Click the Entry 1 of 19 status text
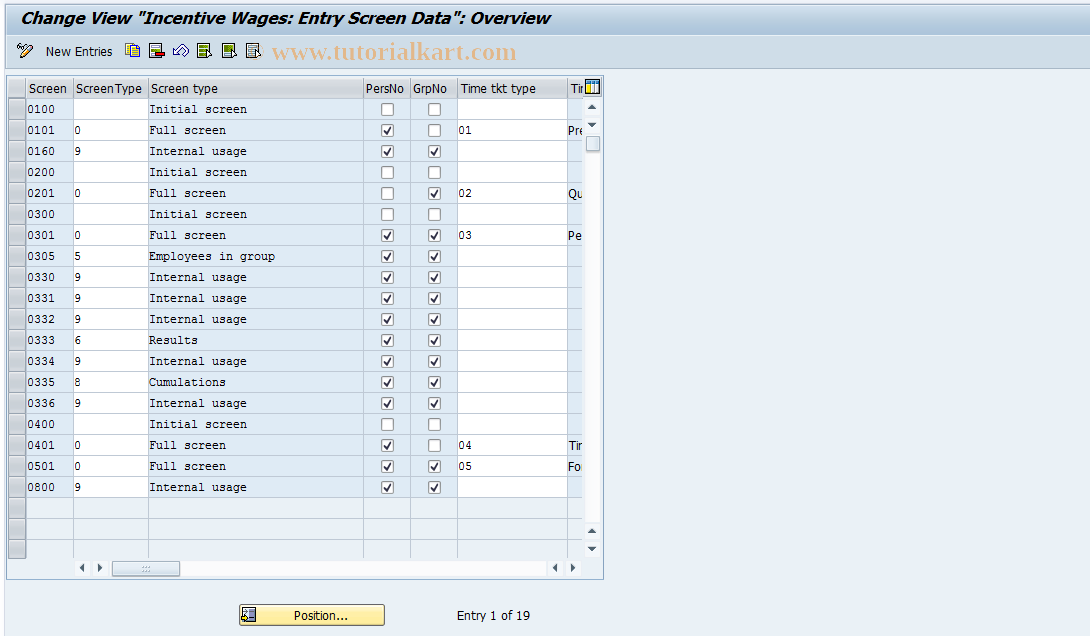 click(x=493, y=615)
